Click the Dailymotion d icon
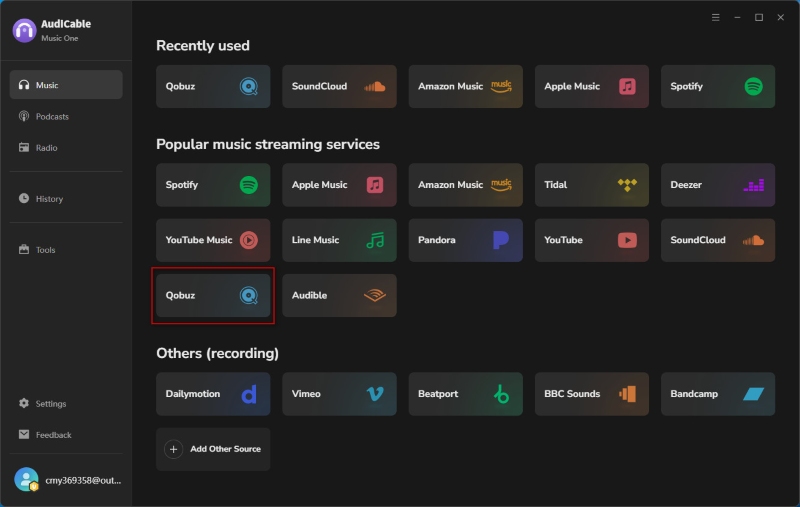800x507 pixels. (x=248, y=394)
